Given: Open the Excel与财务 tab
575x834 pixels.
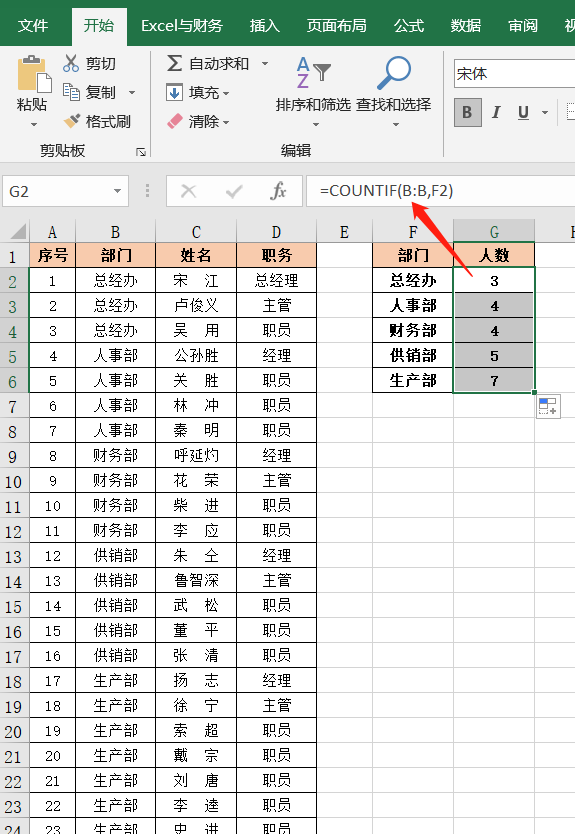Looking at the screenshot, I should coord(182,26).
